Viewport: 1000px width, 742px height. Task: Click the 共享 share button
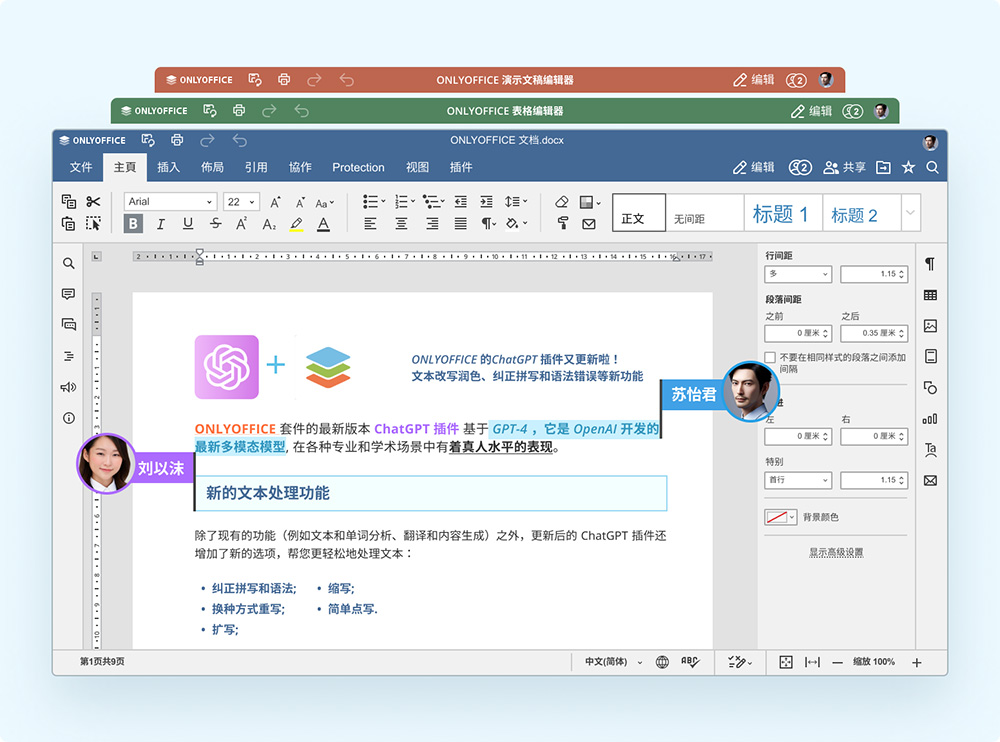coord(844,167)
